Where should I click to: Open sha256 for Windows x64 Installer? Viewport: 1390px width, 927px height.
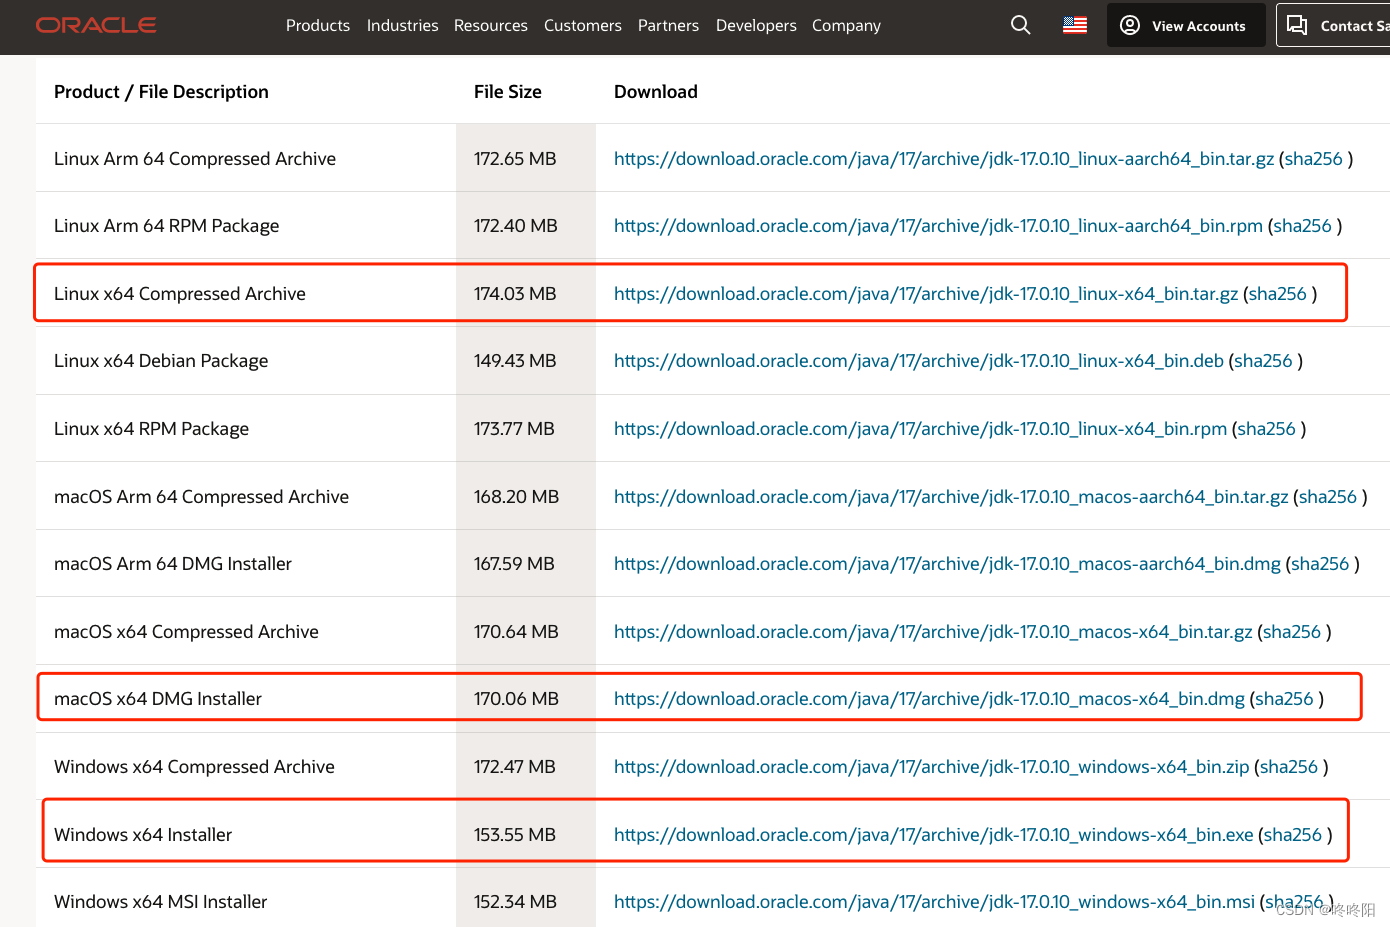tap(1293, 835)
